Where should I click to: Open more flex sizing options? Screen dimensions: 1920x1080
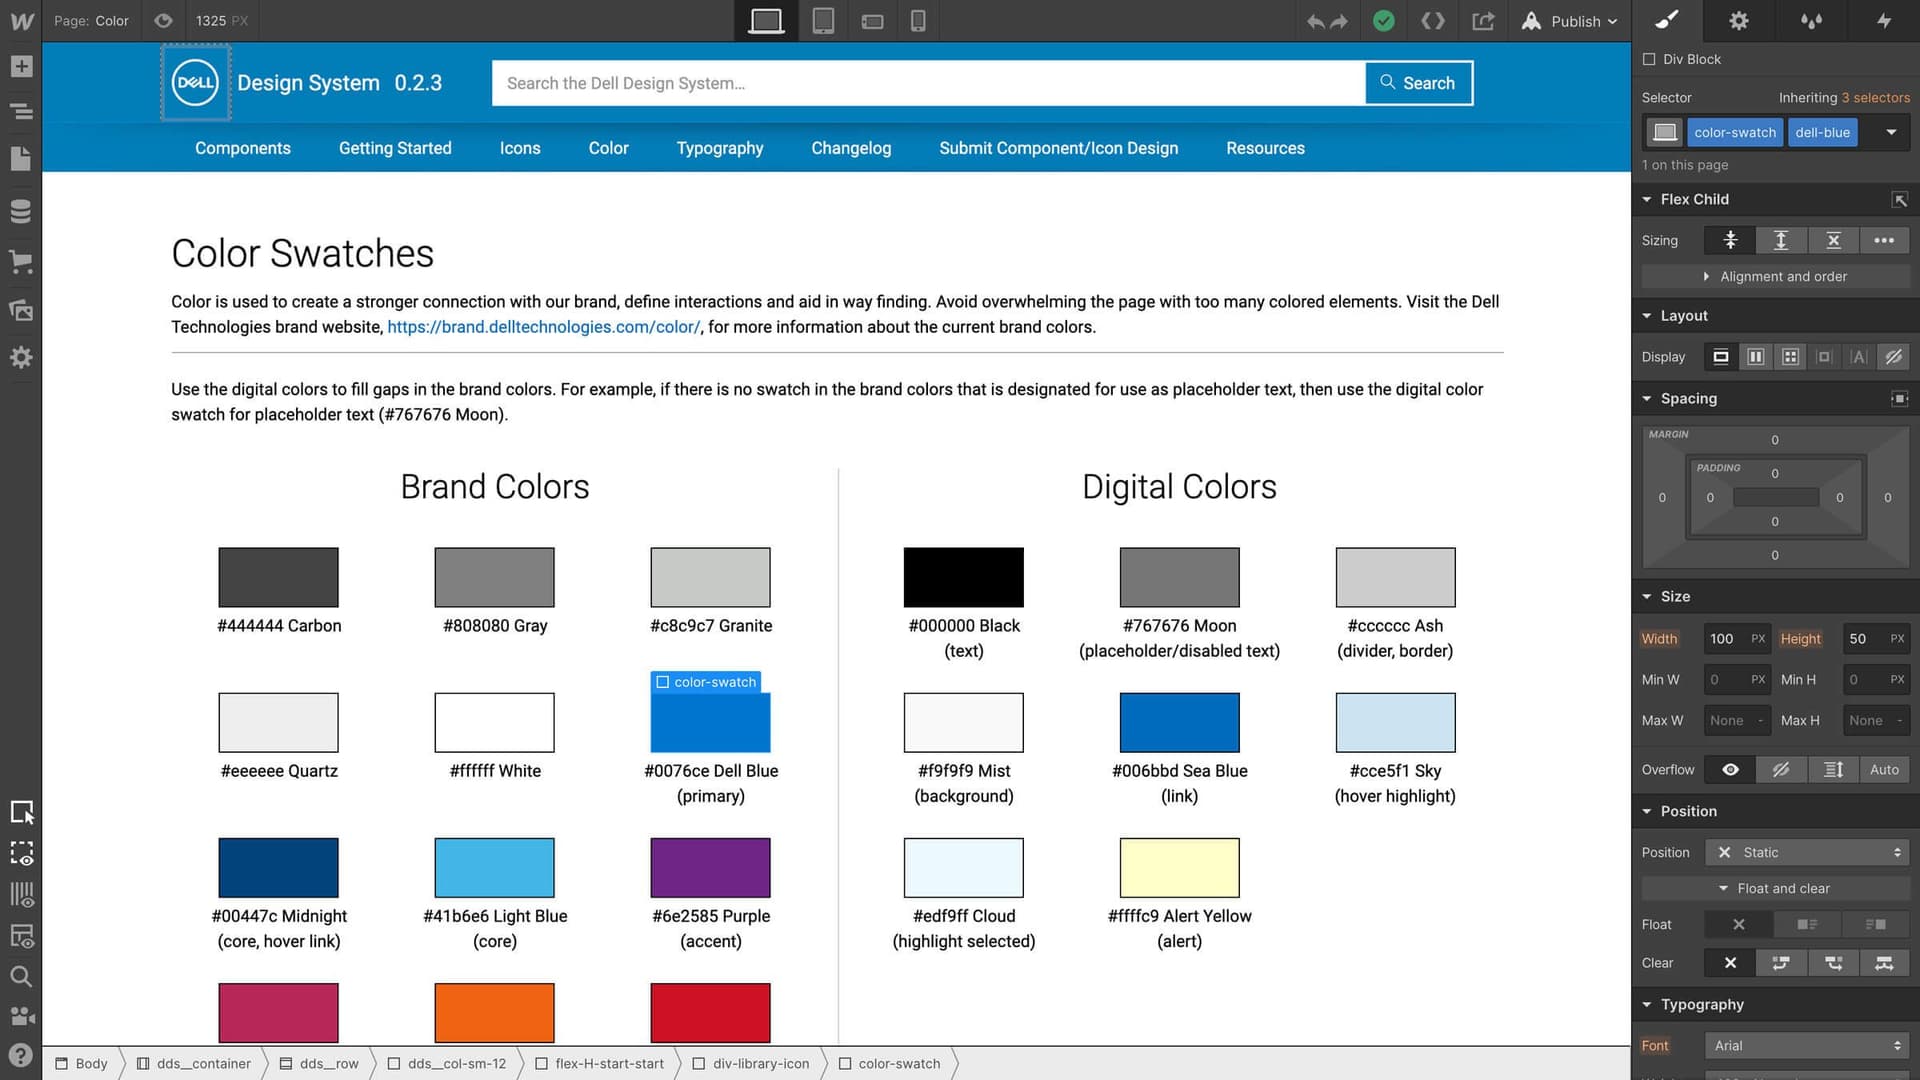coord(1884,240)
